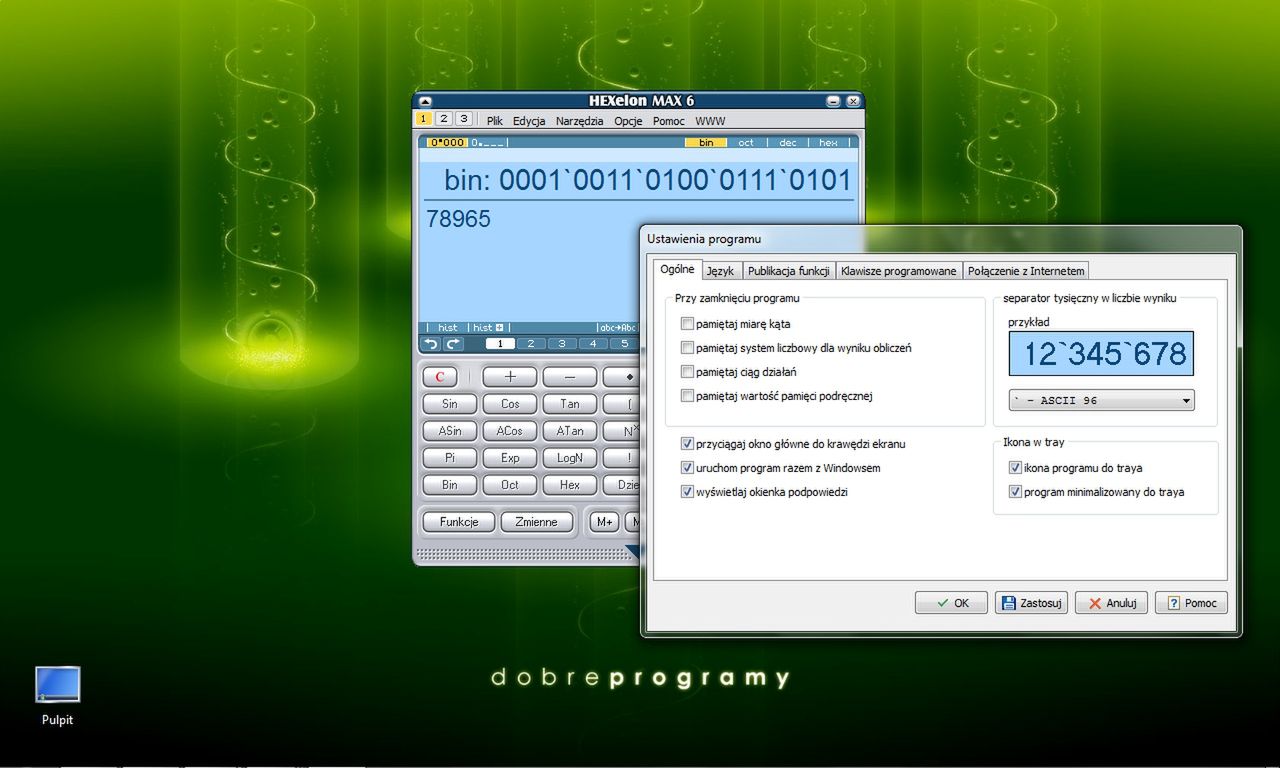Select hex result mode
The height and width of the screenshot is (768, 1280).
point(828,143)
